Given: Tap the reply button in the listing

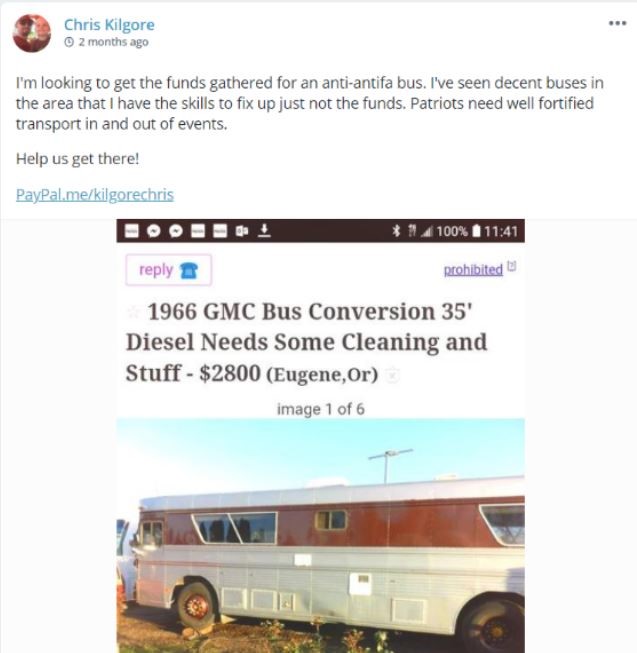Looking at the screenshot, I should coord(168,270).
